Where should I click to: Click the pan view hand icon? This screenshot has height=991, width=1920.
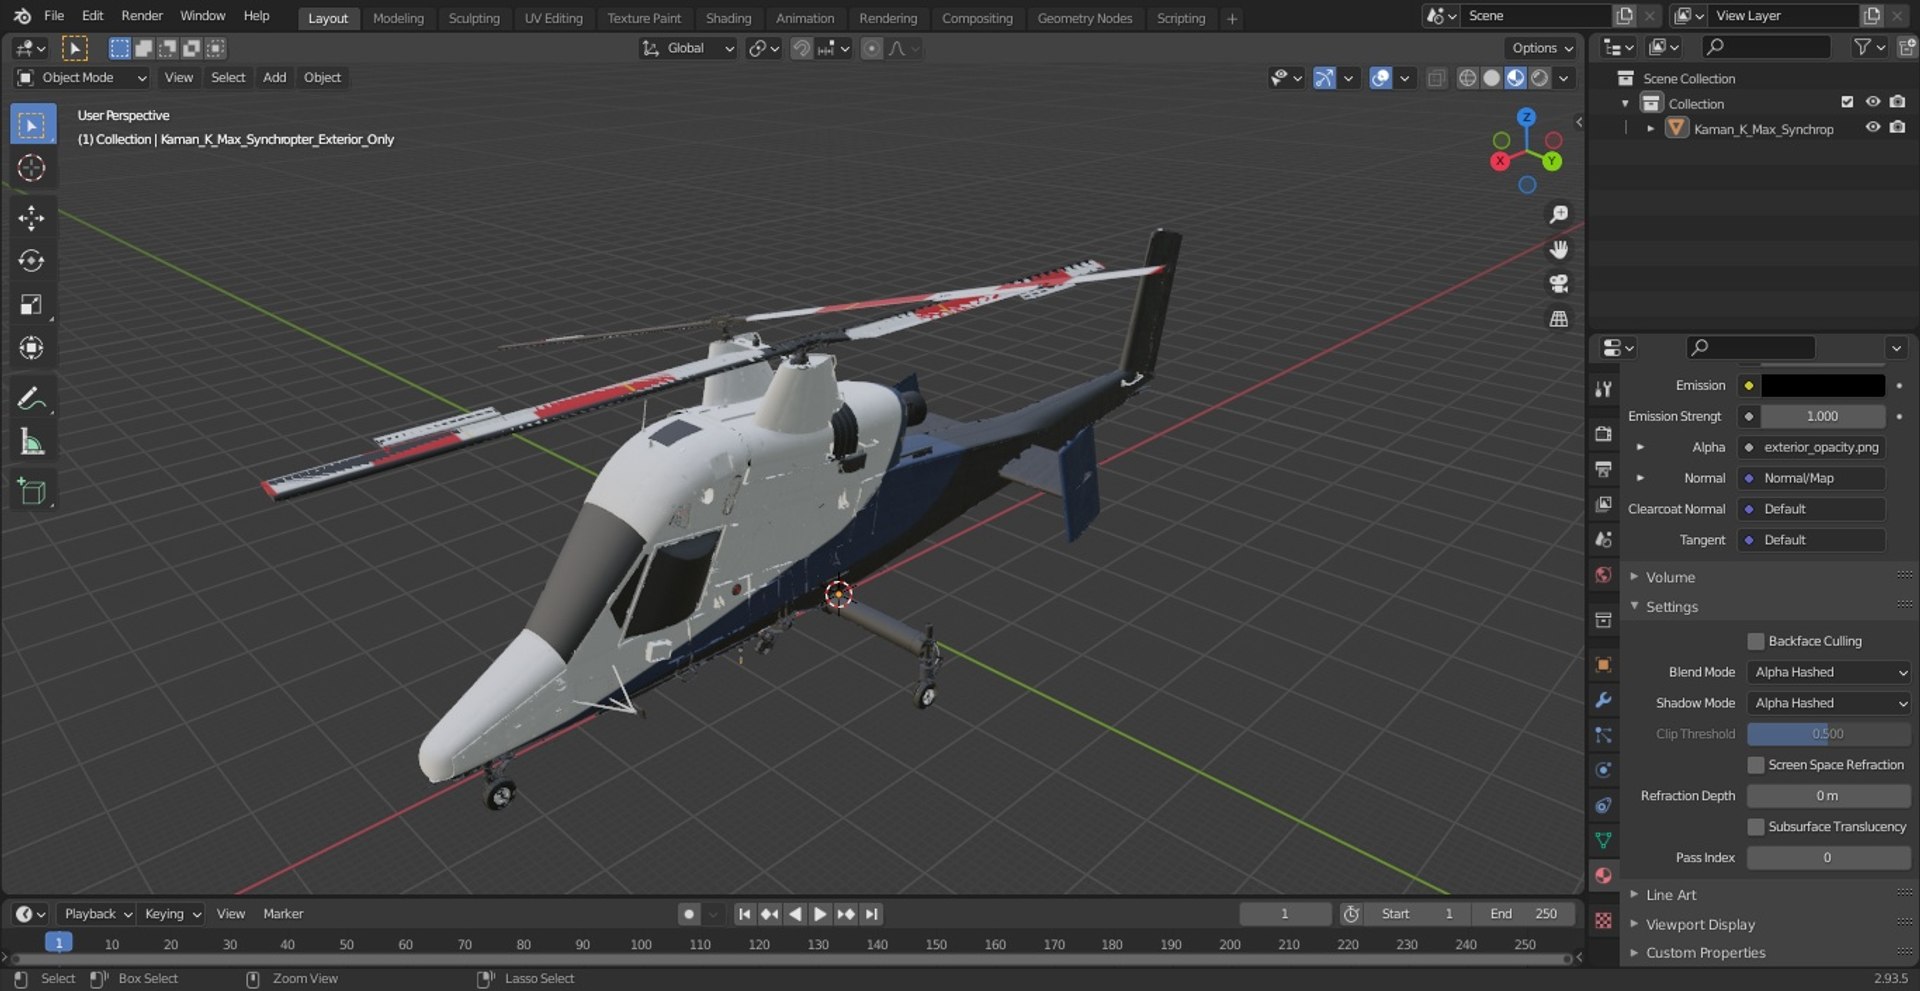pyautogui.click(x=1558, y=249)
